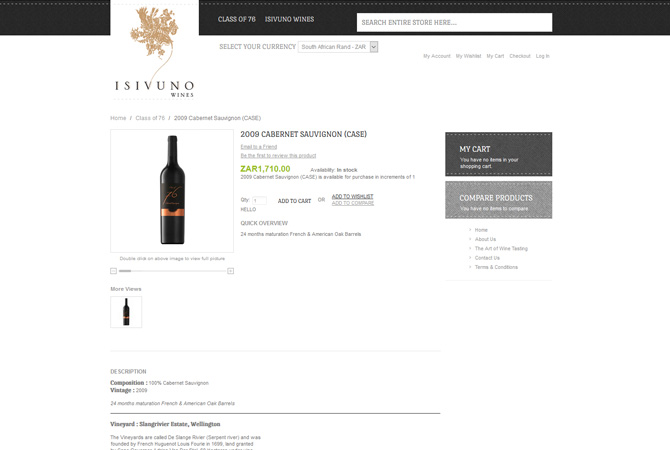This screenshot has width=670, height=450.
Task: Open the Isivuno Wines menu item
Action: [289, 19]
